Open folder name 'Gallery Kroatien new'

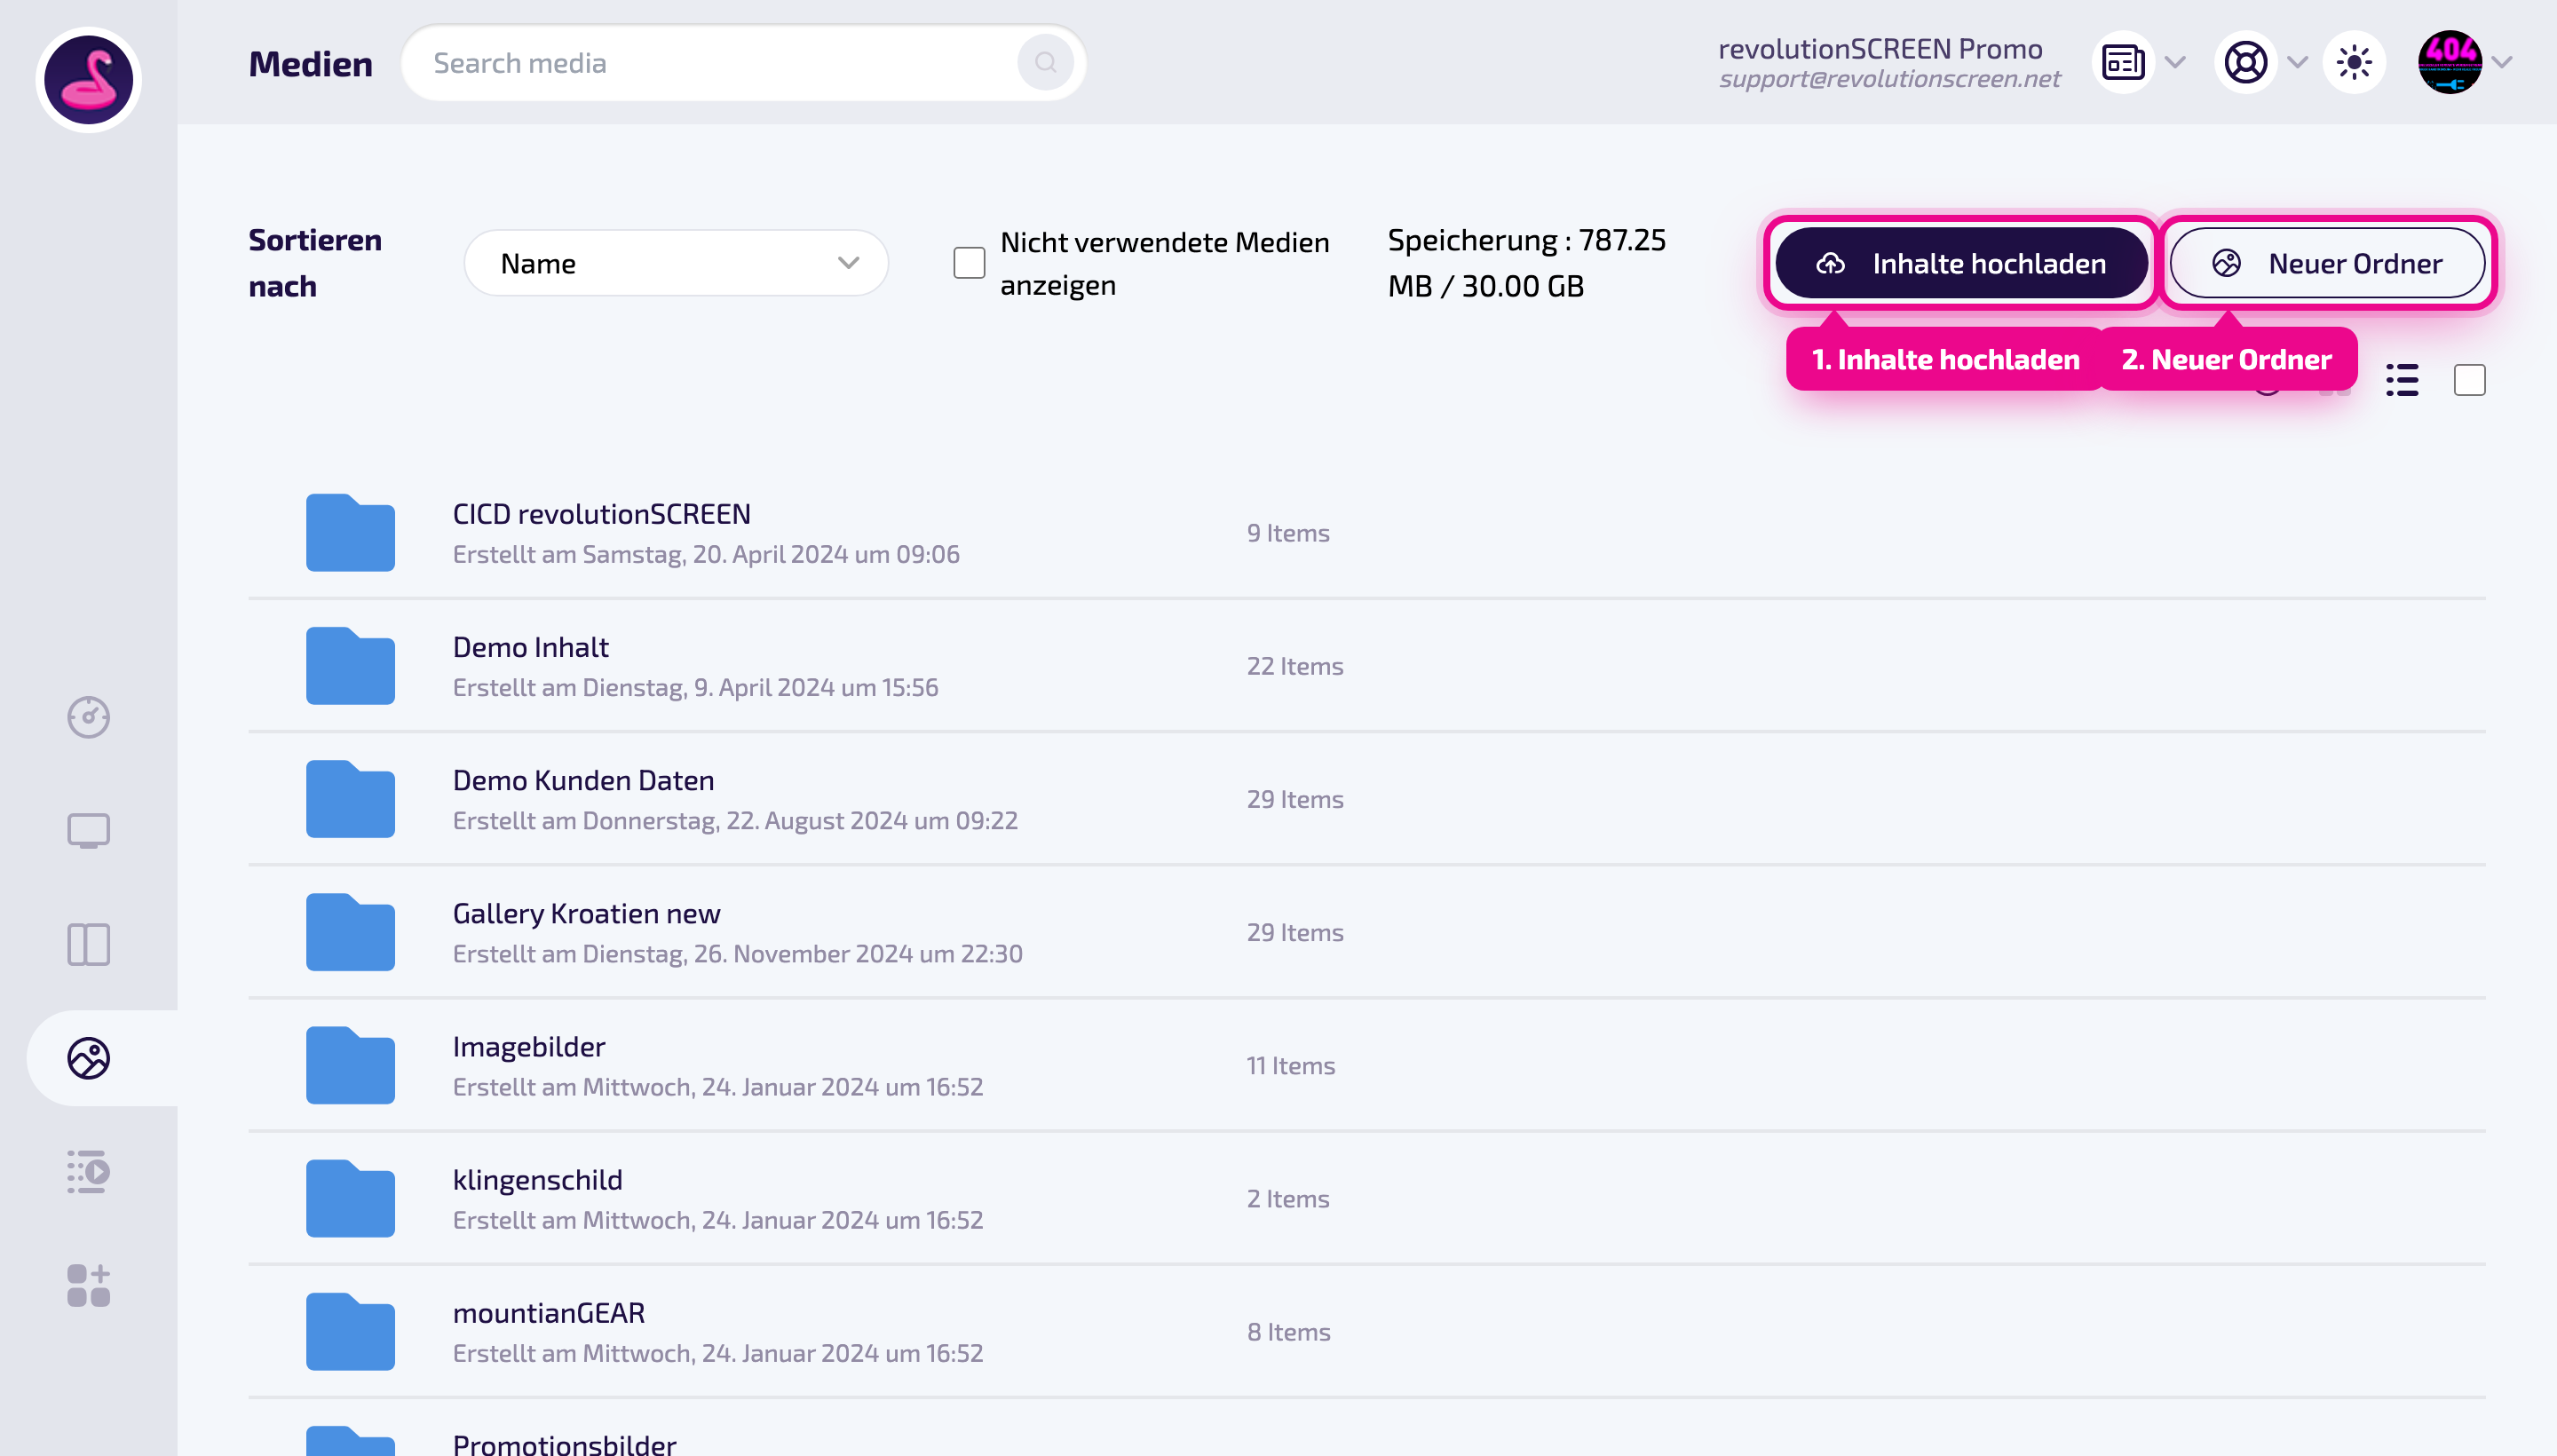coord(586,913)
